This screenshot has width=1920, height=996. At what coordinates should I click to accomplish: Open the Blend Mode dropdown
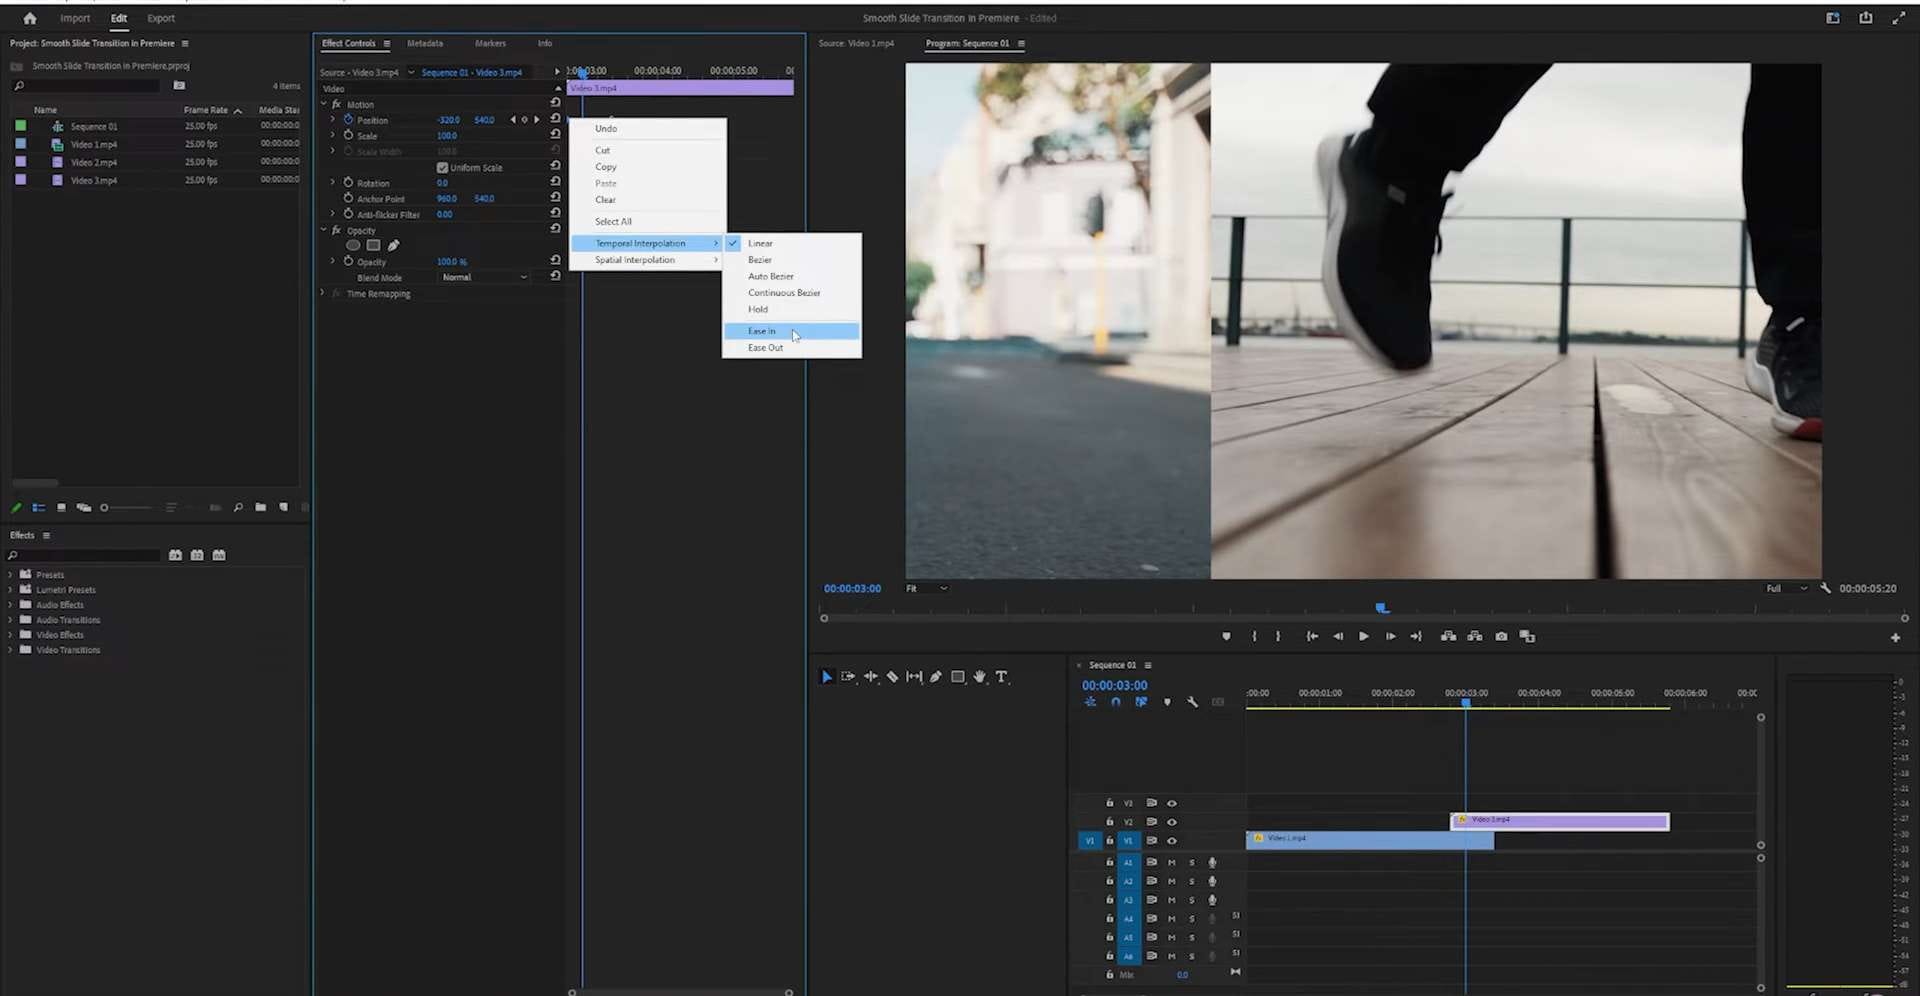pyautogui.click(x=484, y=277)
